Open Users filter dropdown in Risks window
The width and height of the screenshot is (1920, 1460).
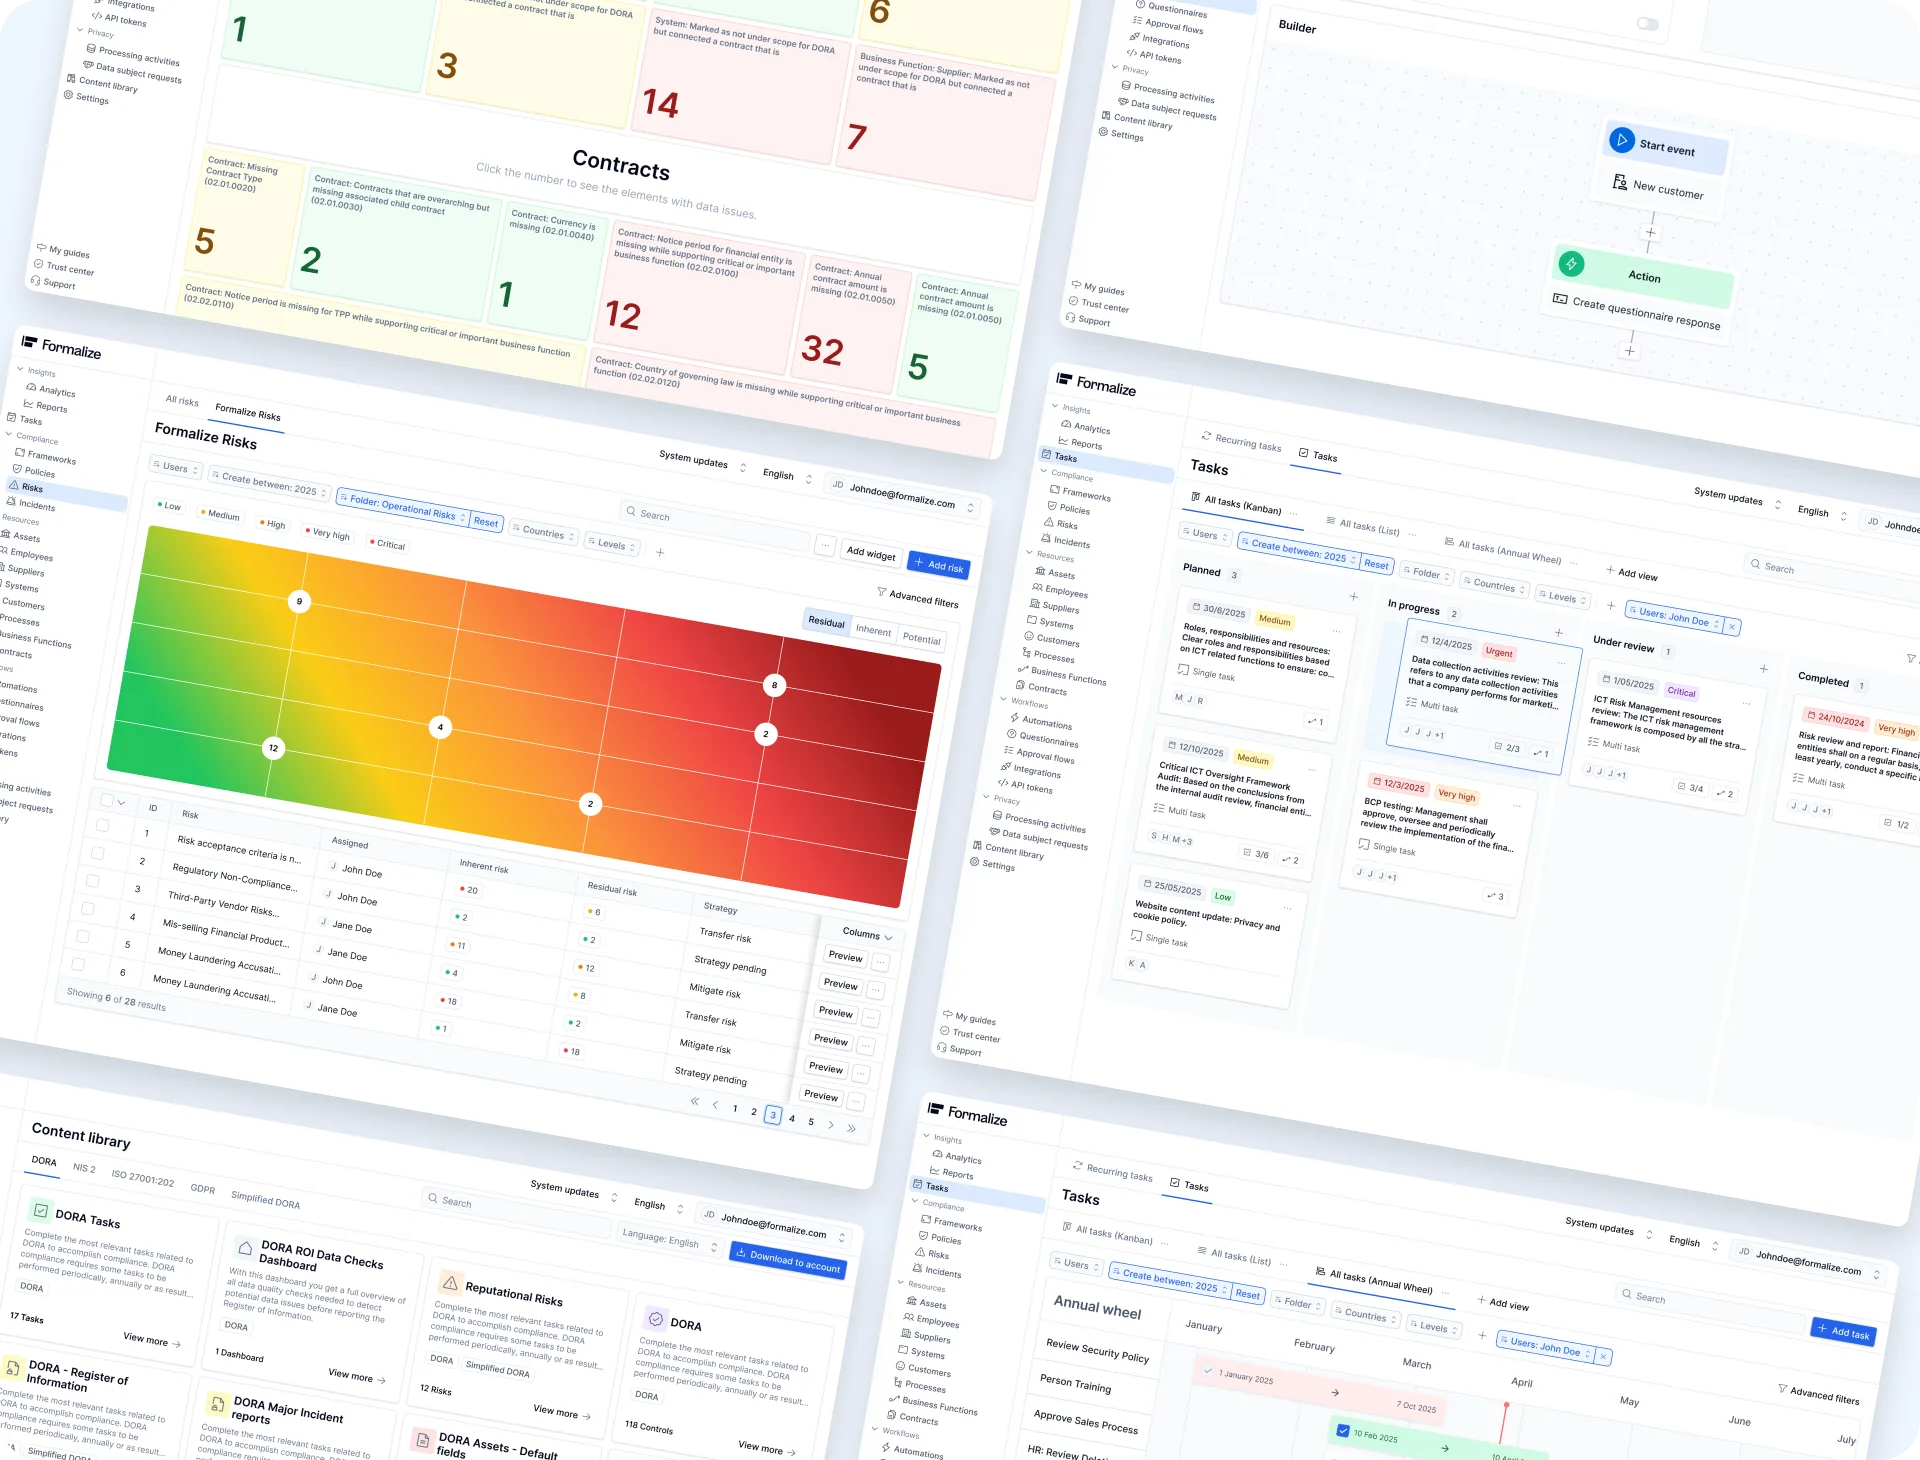(176, 467)
